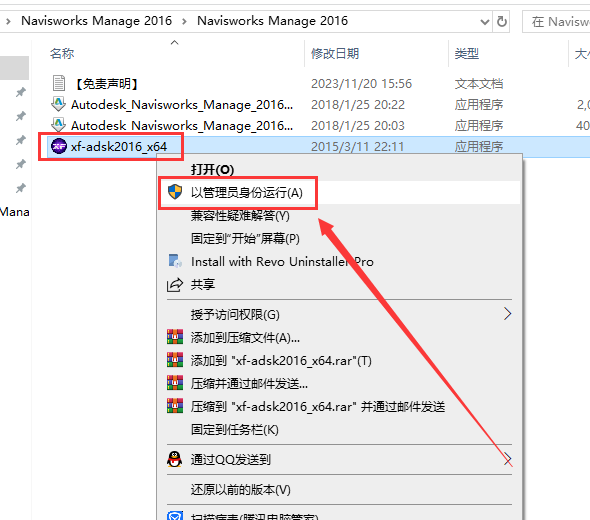The height and width of the screenshot is (520, 590).
Task: Select file name xf-adsk2016_x64
Action: click(119, 146)
